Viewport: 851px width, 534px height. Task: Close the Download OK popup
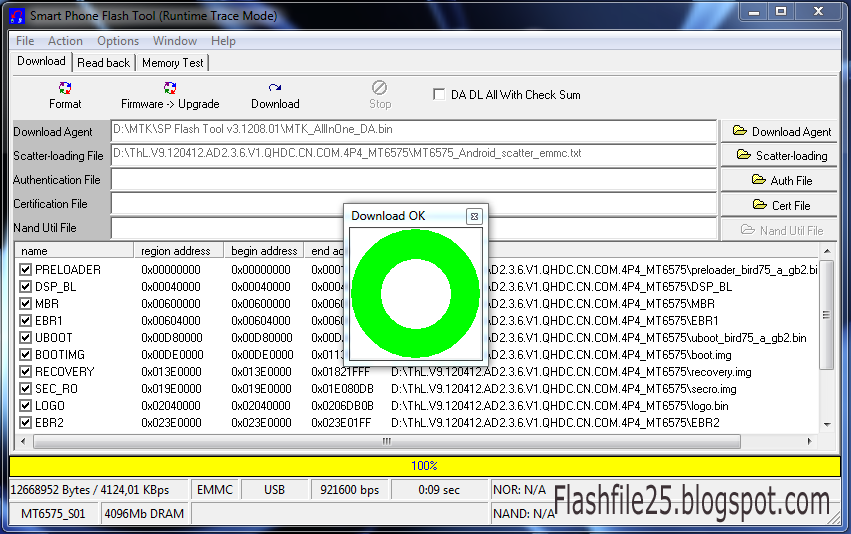[x=474, y=217]
